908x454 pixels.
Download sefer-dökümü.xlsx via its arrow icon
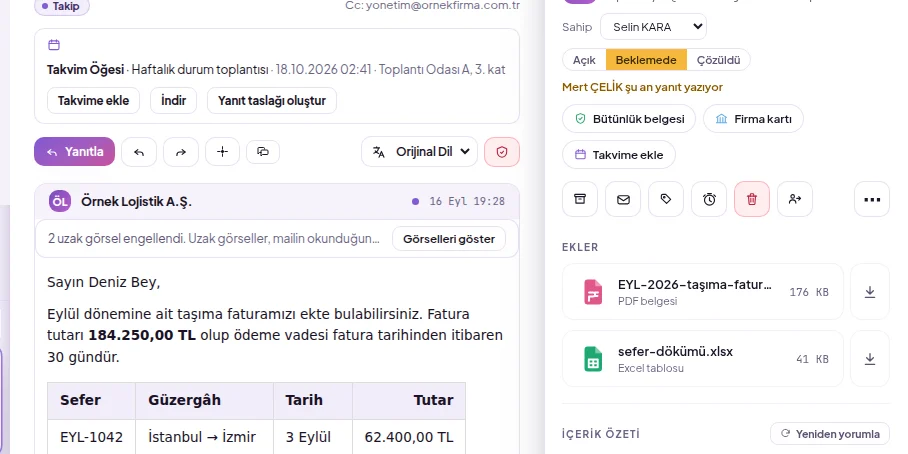coord(870,359)
